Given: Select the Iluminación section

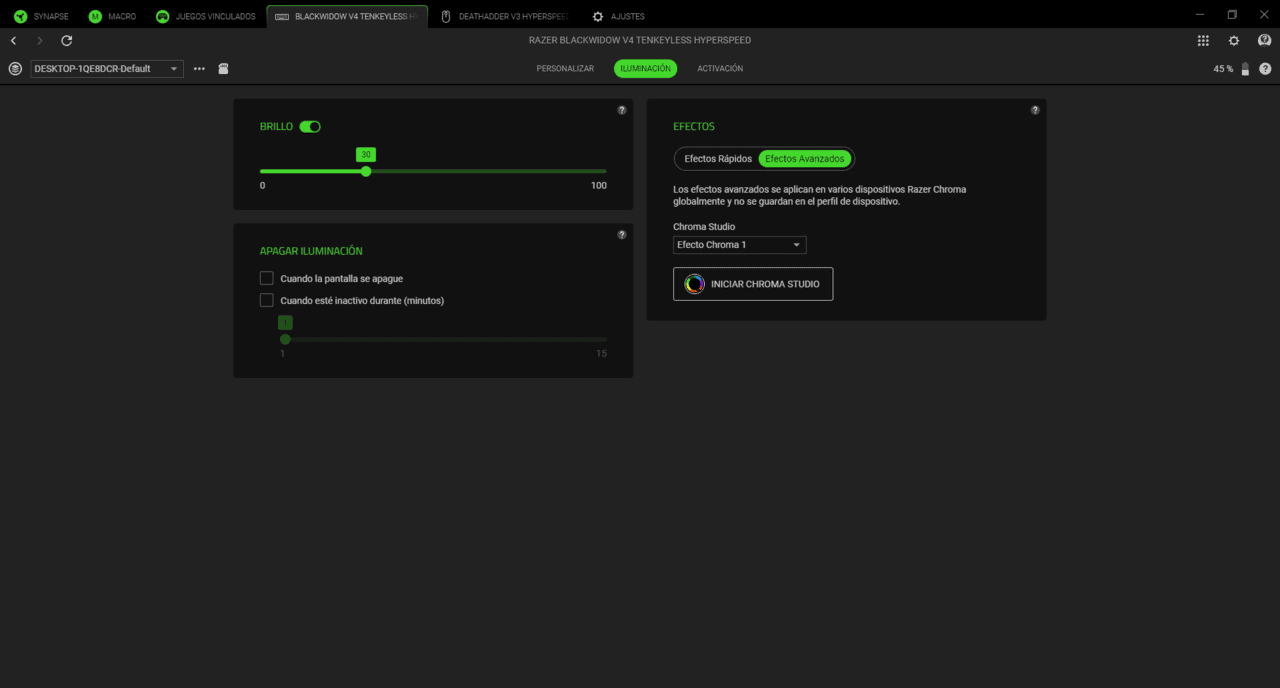Looking at the screenshot, I should pos(645,69).
